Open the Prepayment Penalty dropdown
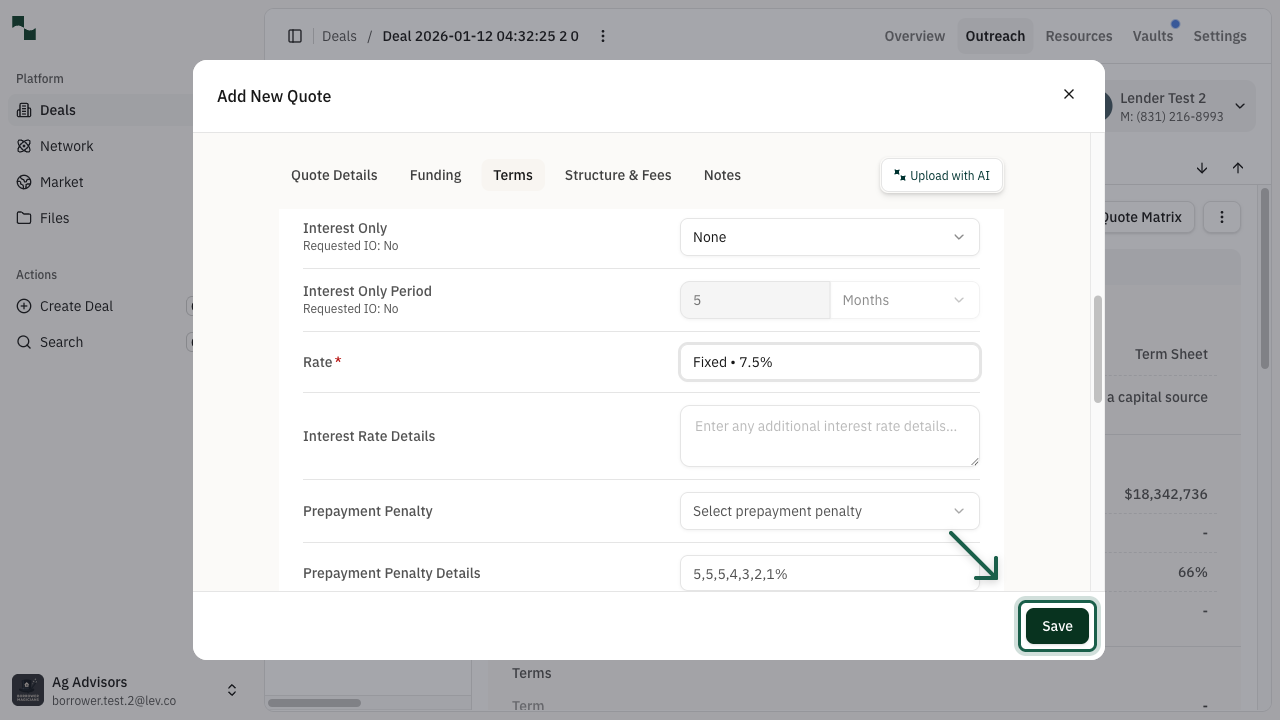Image resolution: width=1280 pixels, height=720 pixels. pos(828,511)
